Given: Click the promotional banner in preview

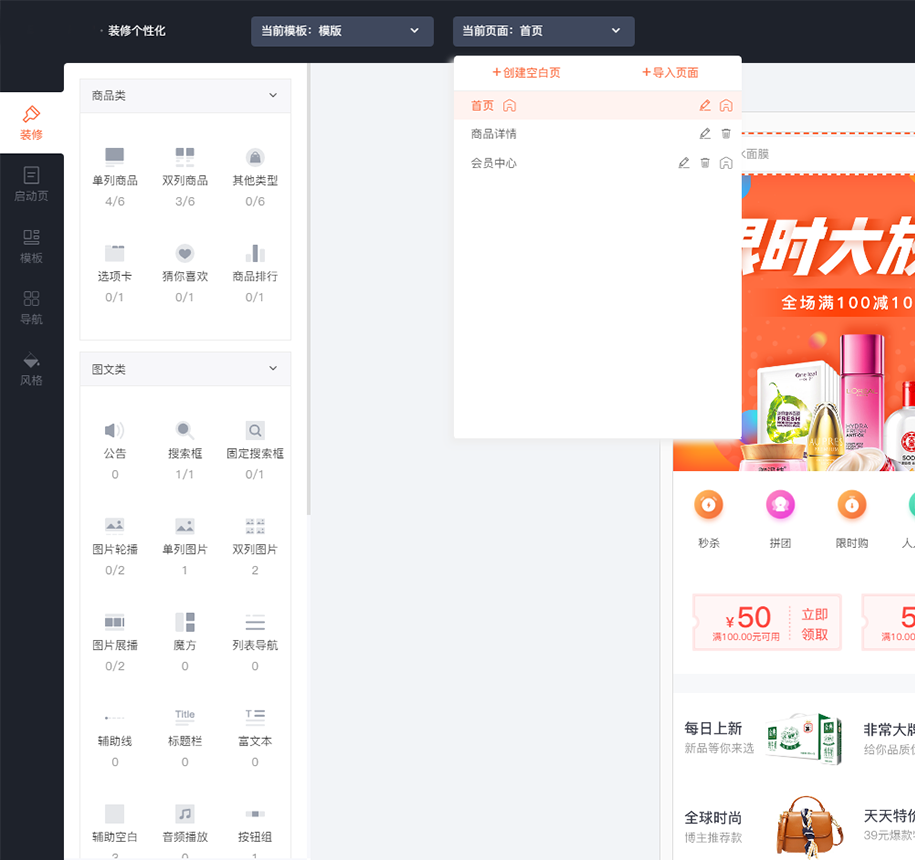Looking at the screenshot, I should click(828, 322).
